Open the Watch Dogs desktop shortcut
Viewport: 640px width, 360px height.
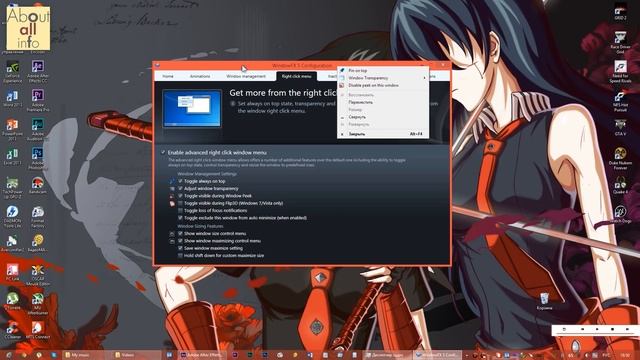[x=620, y=214]
